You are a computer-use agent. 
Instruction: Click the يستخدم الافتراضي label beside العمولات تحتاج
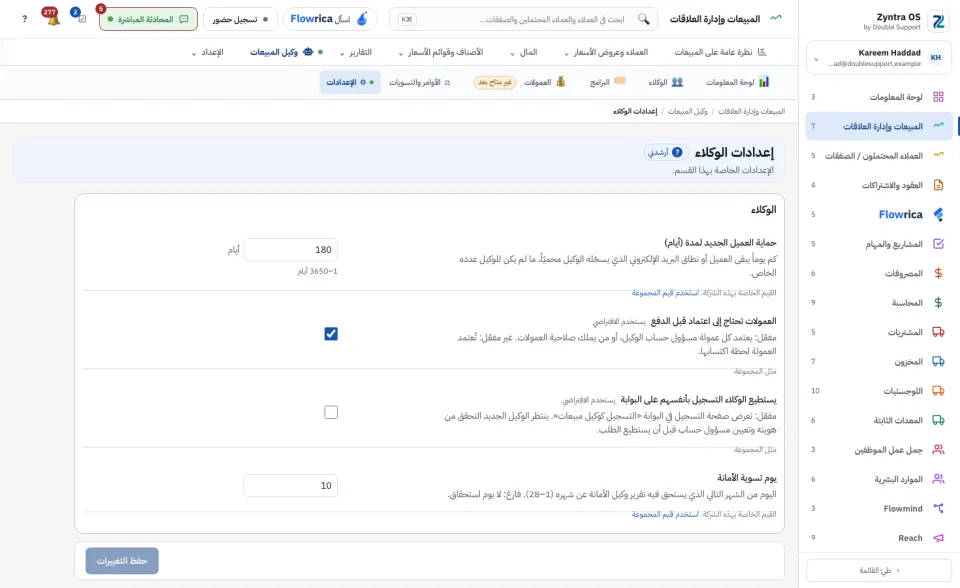point(618,322)
